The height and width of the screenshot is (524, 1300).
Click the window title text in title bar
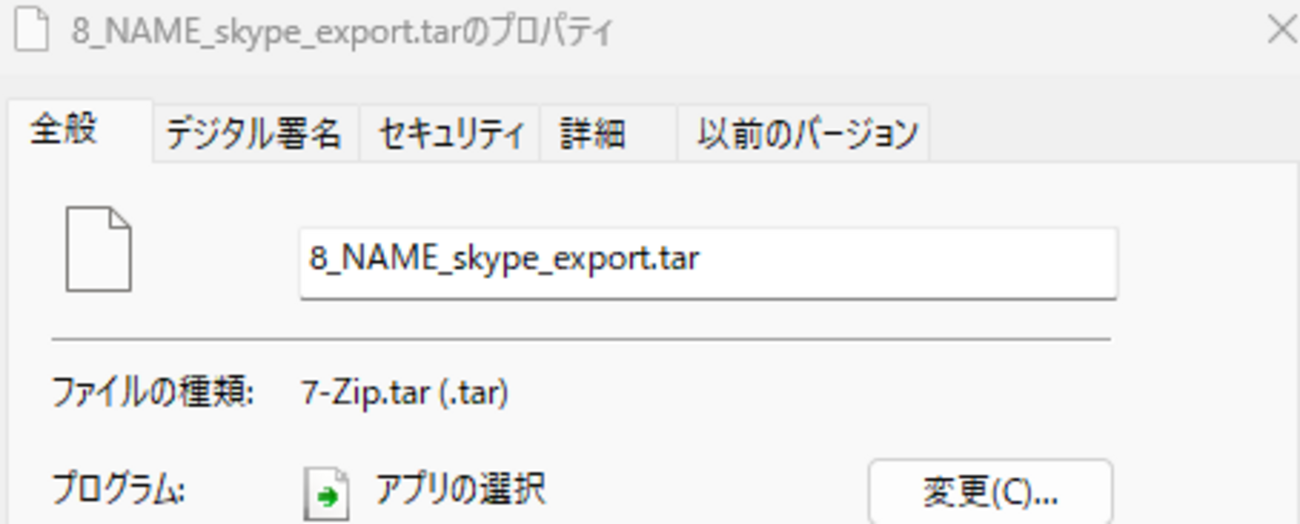[x=341, y=32]
